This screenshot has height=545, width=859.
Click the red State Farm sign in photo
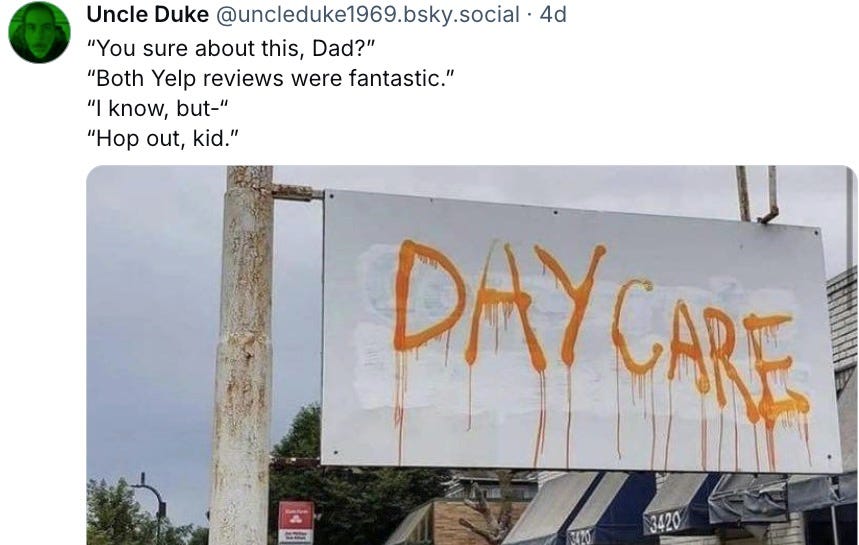(296, 522)
